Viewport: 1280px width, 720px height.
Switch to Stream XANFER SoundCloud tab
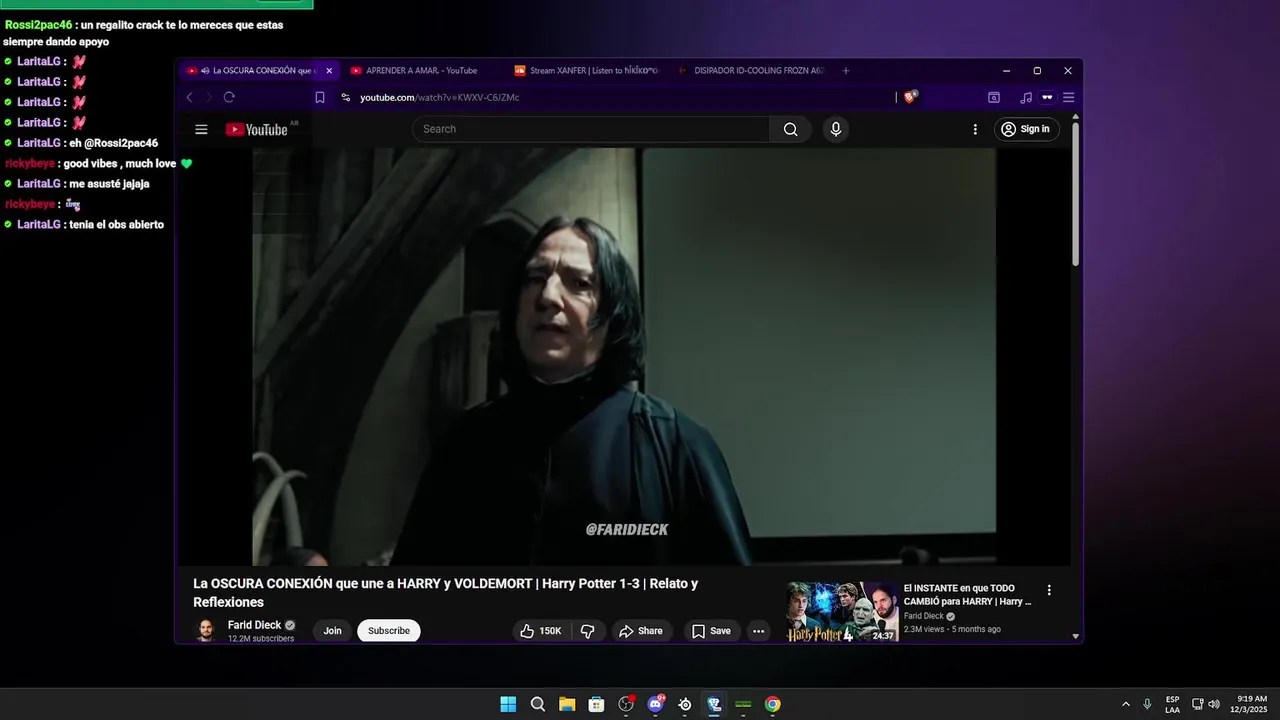click(x=587, y=71)
